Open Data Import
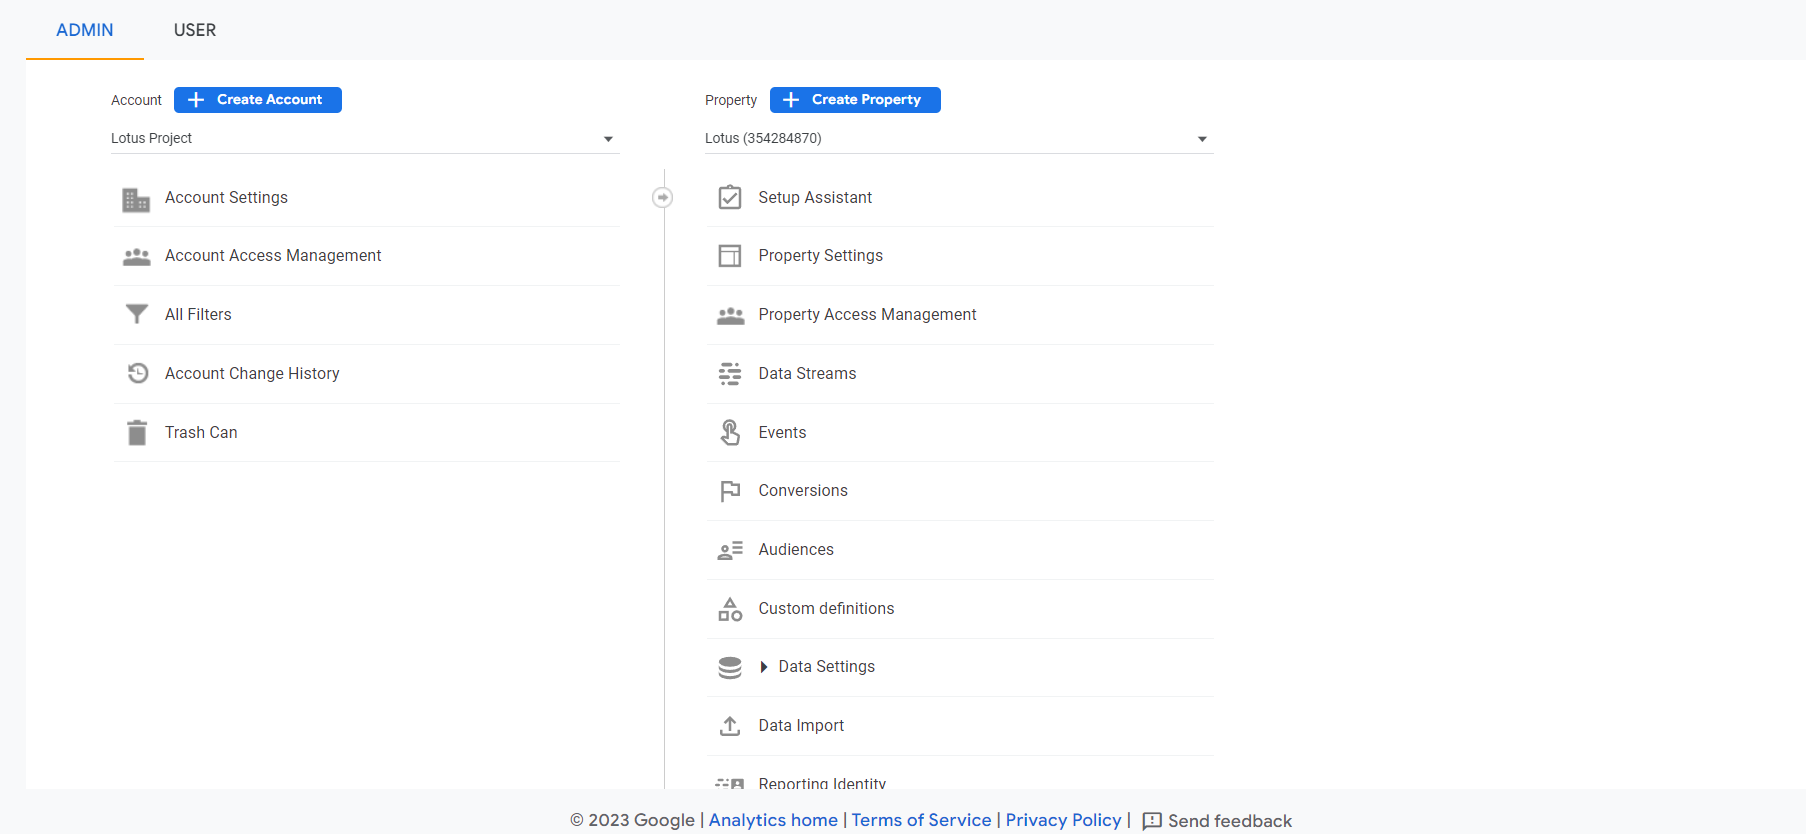The image size is (1806, 834). [x=801, y=726]
